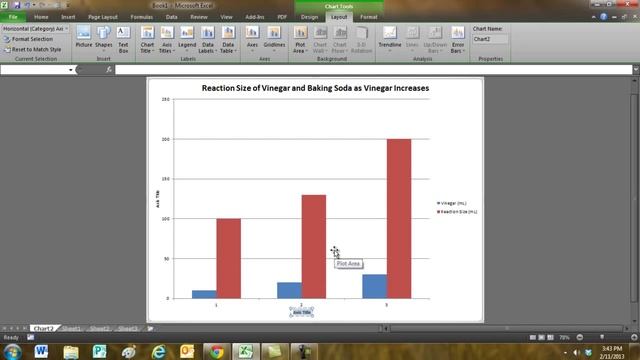Click the zoom slider handle
The image size is (640, 360).
tap(602, 337)
